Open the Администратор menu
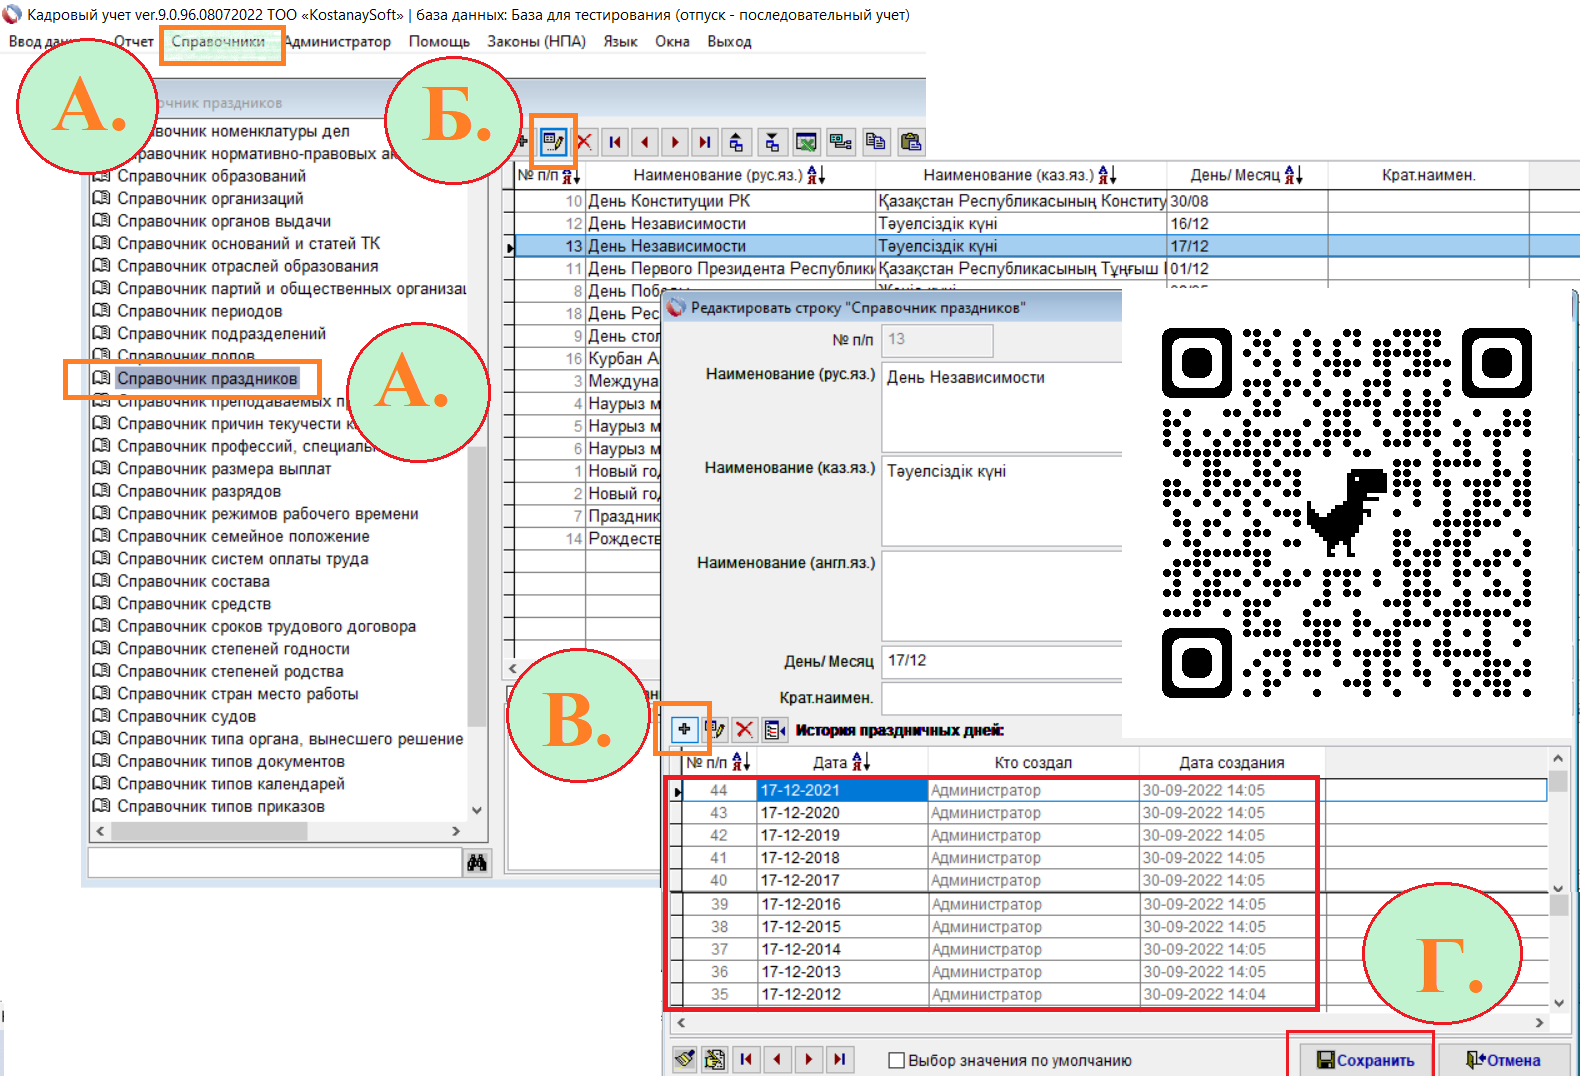The height and width of the screenshot is (1076, 1588). click(338, 41)
